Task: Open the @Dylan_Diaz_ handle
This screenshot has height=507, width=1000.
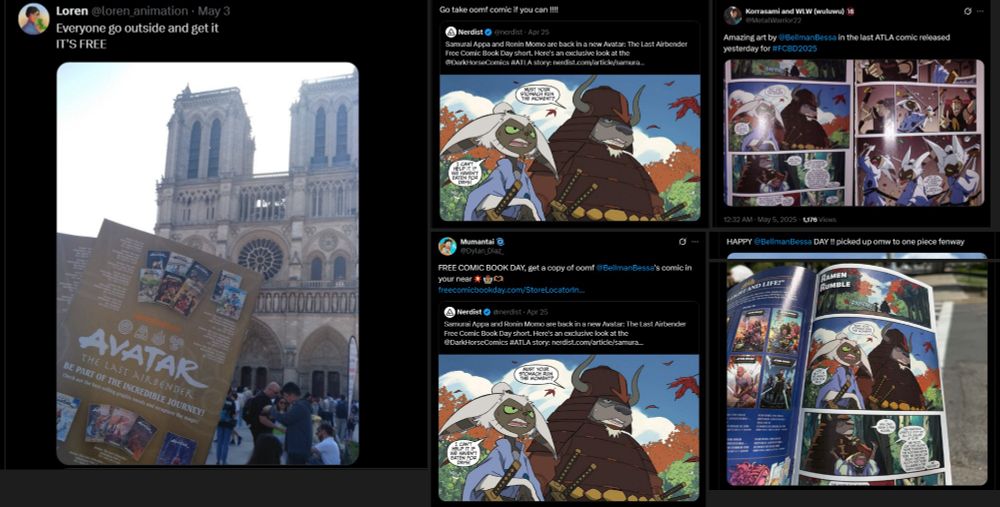Action: [481, 251]
